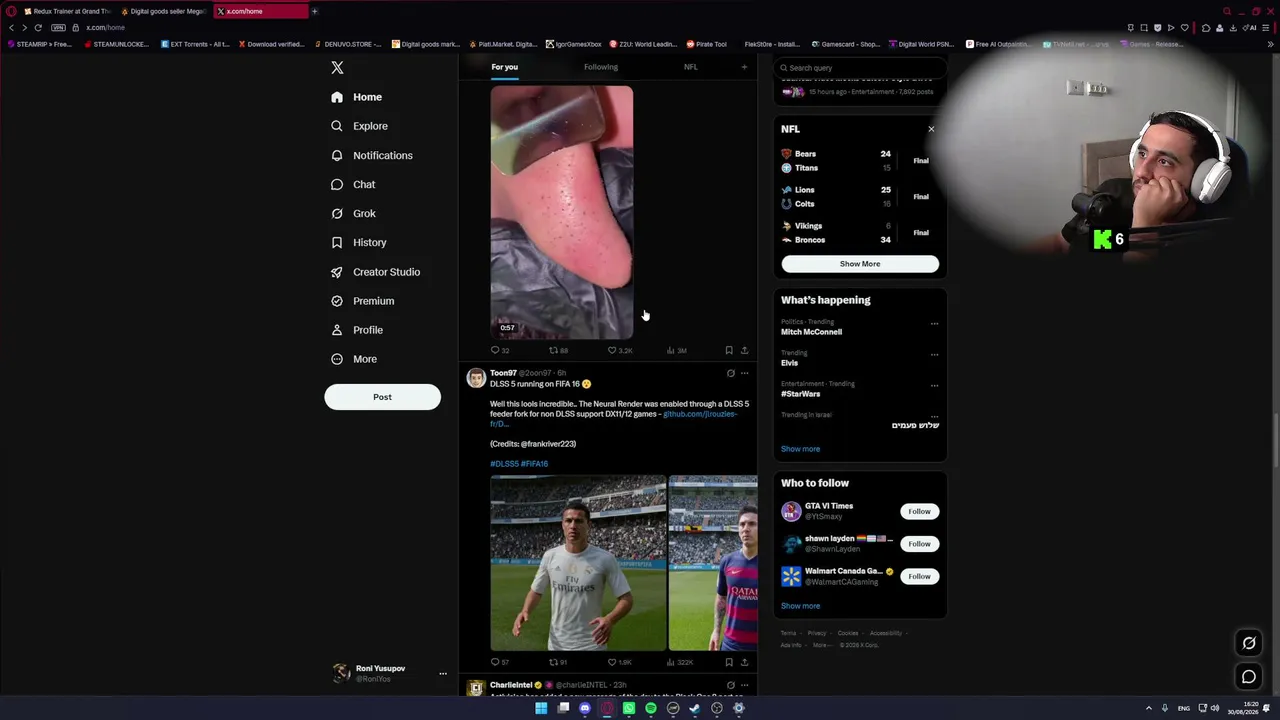Open Toon97's profile avatar
This screenshot has width=1280, height=720.
pyautogui.click(x=476, y=377)
